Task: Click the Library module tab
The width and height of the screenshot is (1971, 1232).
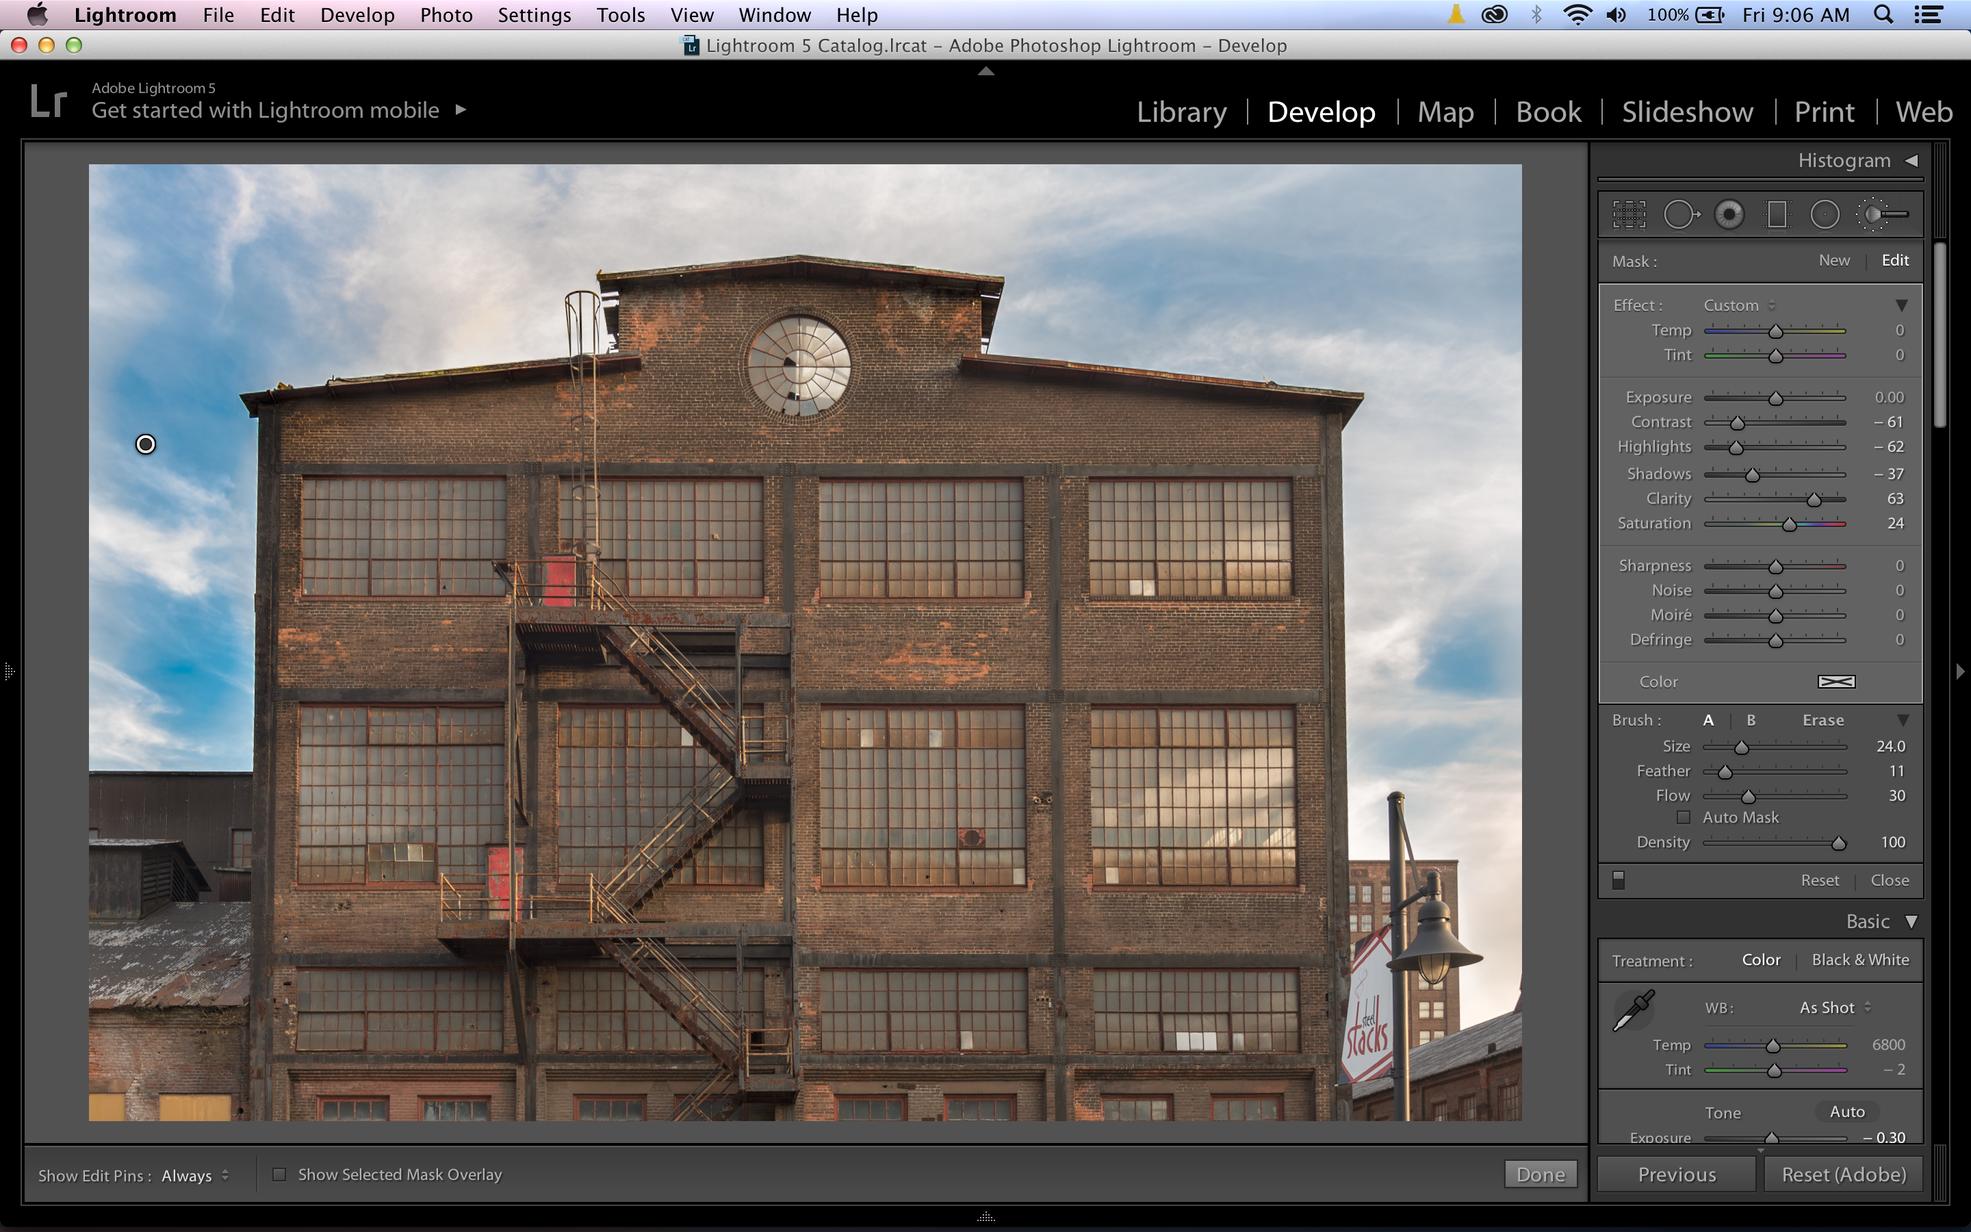Action: click(x=1182, y=109)
